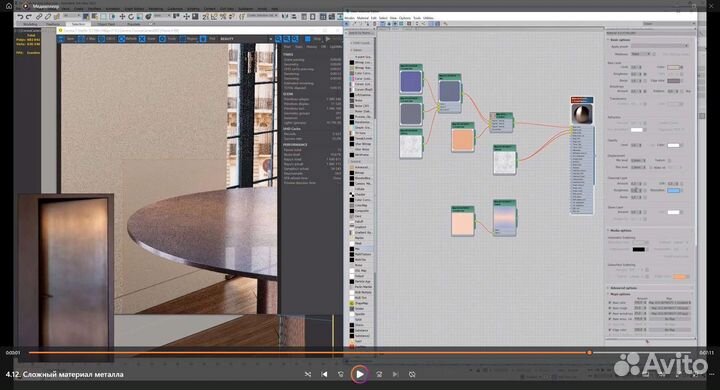Open the Apply preset dropdown
720x390 pixels.
(x=660, y=46)
